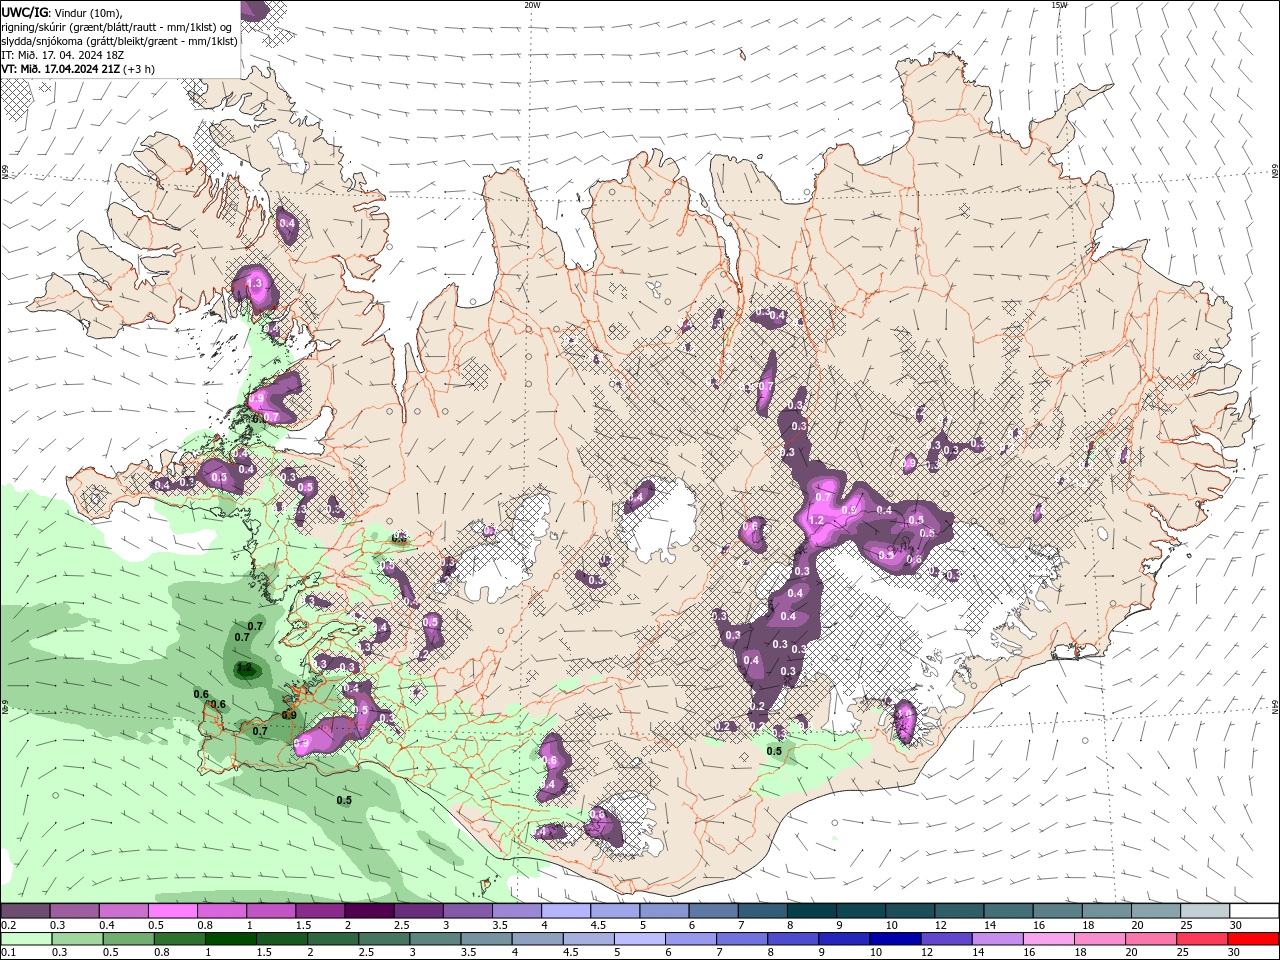The height and width of the screenshot is (960, 1280).
Task: Click the bright pink 0.5 snow legend swatch
Action: pos(172,911)
